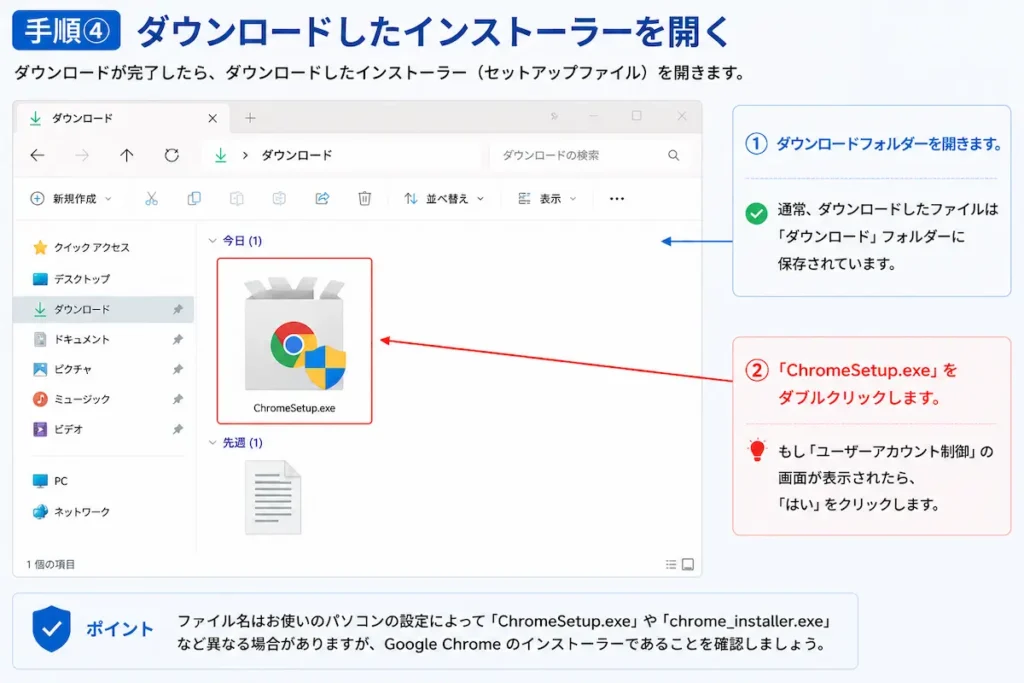Go back with the left arrow button
1024x683 pixels.
tap(37, 155)
